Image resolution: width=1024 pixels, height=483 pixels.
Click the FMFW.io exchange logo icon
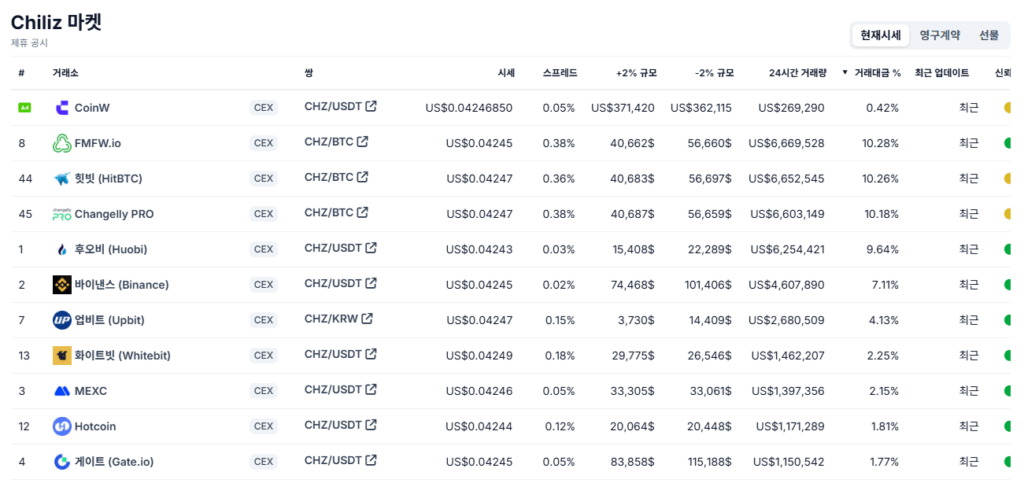coord(62,143)
